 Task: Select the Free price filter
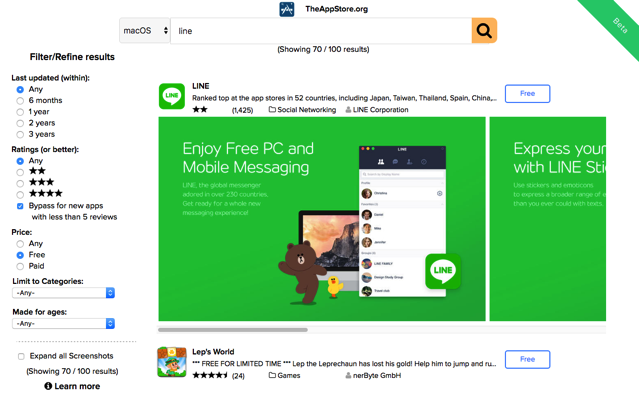(20, 255)
